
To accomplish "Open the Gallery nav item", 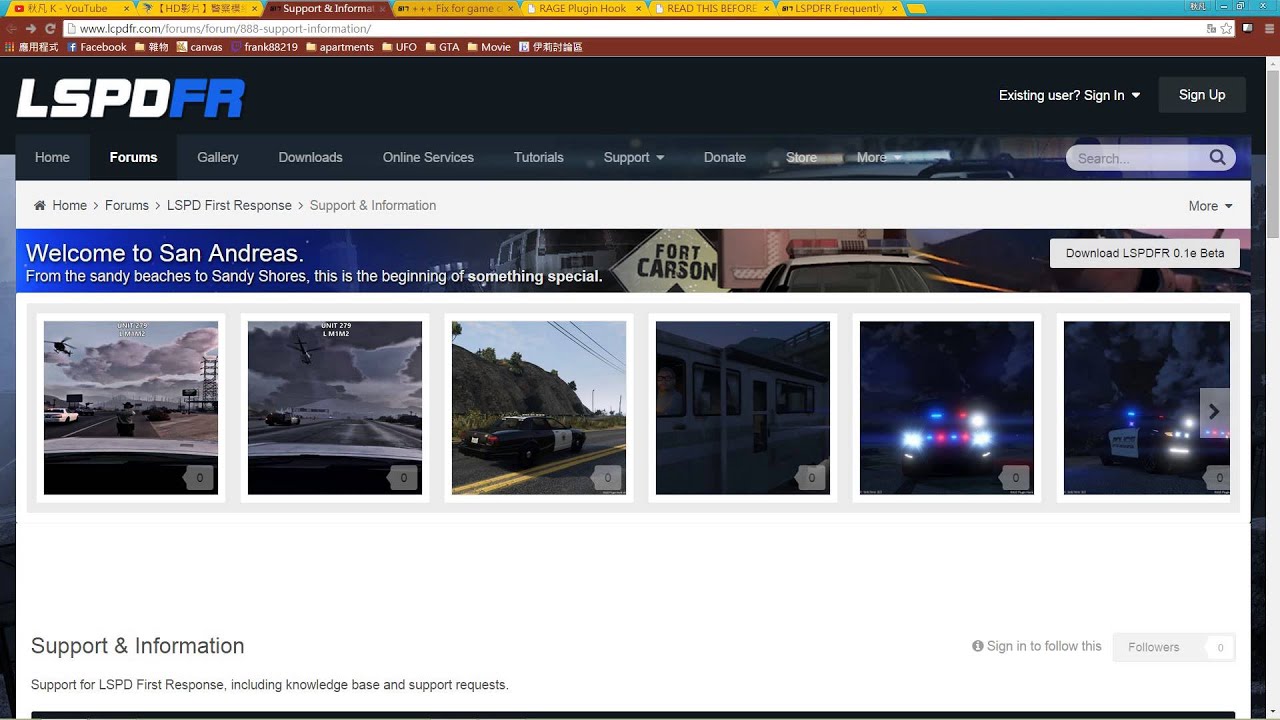I will [x=217, y=157].
